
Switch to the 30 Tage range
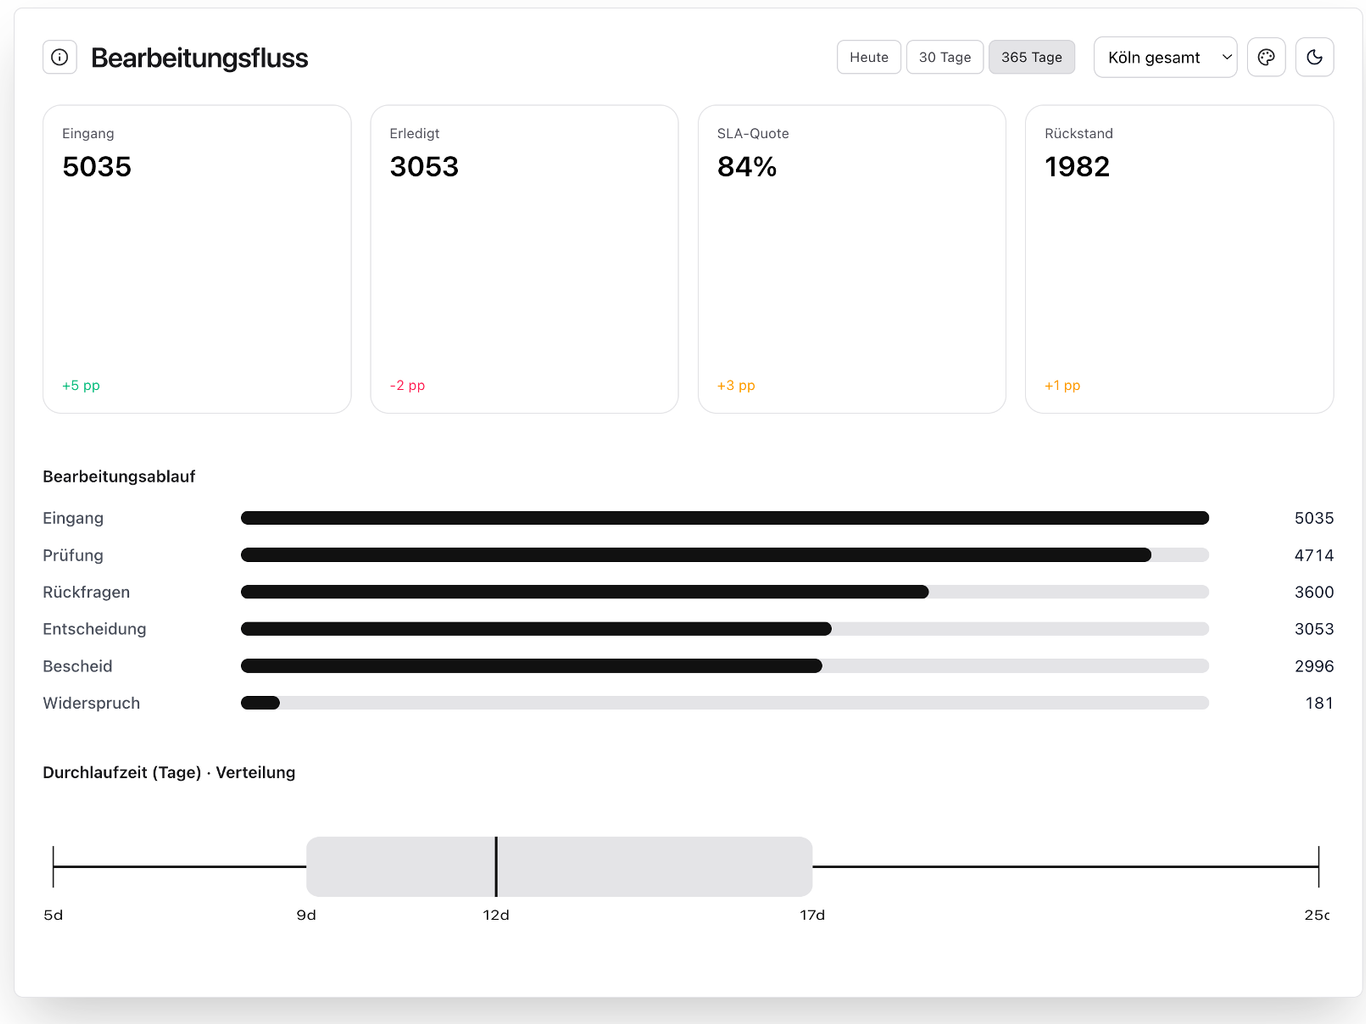944,57
